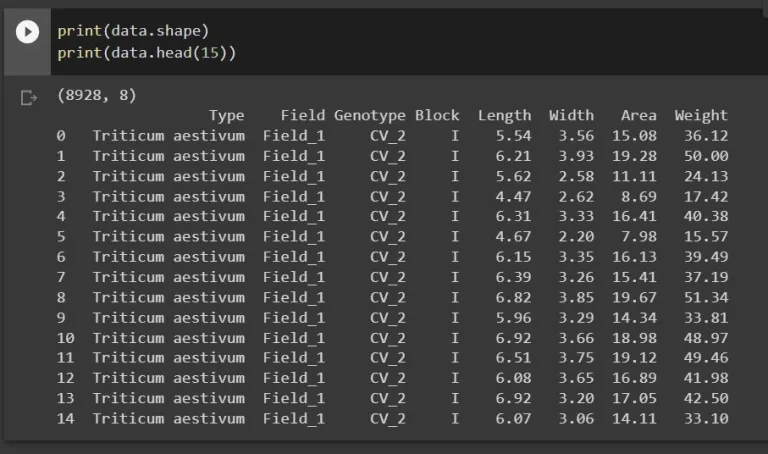Click row index 14 in the output
768x454 pixels.
point(65,419)
